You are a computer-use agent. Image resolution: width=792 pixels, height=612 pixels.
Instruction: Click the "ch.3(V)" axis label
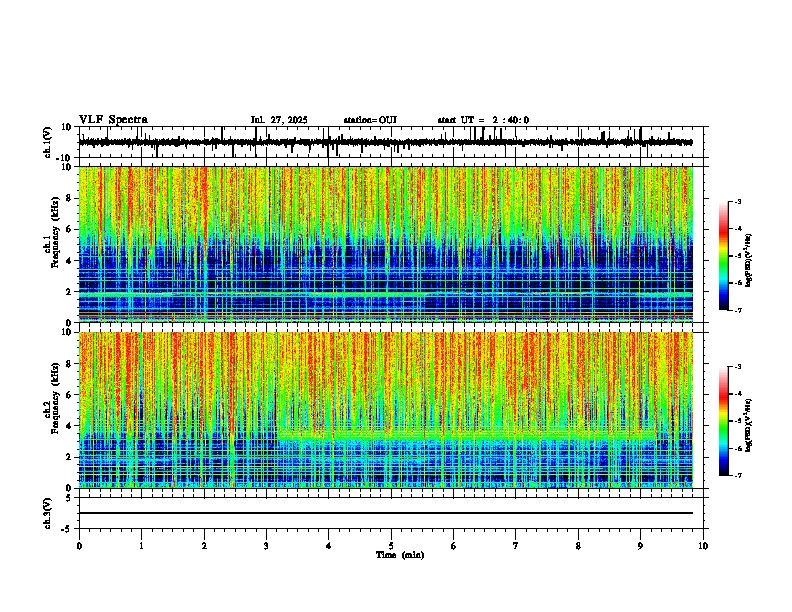tap(48, 513)
